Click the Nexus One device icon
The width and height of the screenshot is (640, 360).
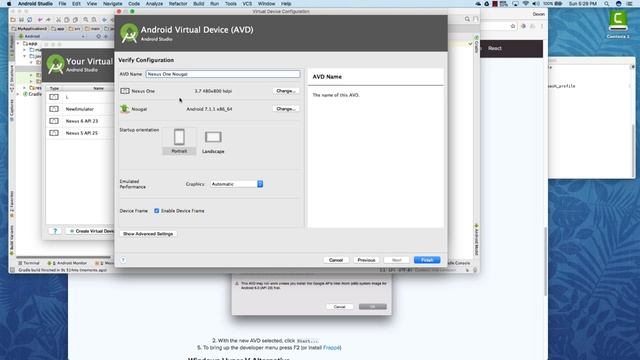pos(125,91)
